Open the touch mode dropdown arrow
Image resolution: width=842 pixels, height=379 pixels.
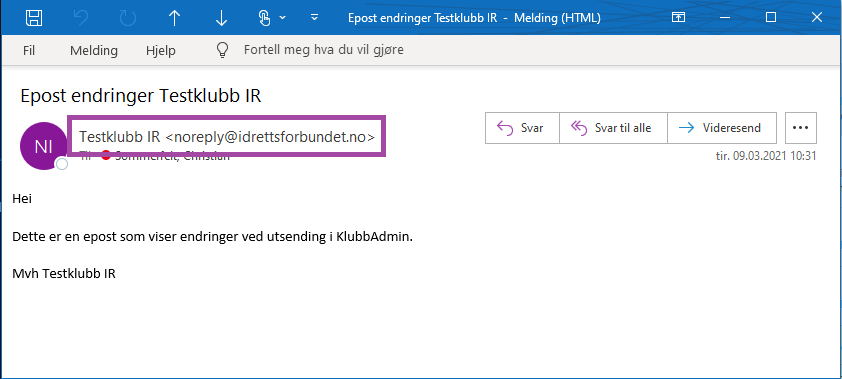coord(282,18)
